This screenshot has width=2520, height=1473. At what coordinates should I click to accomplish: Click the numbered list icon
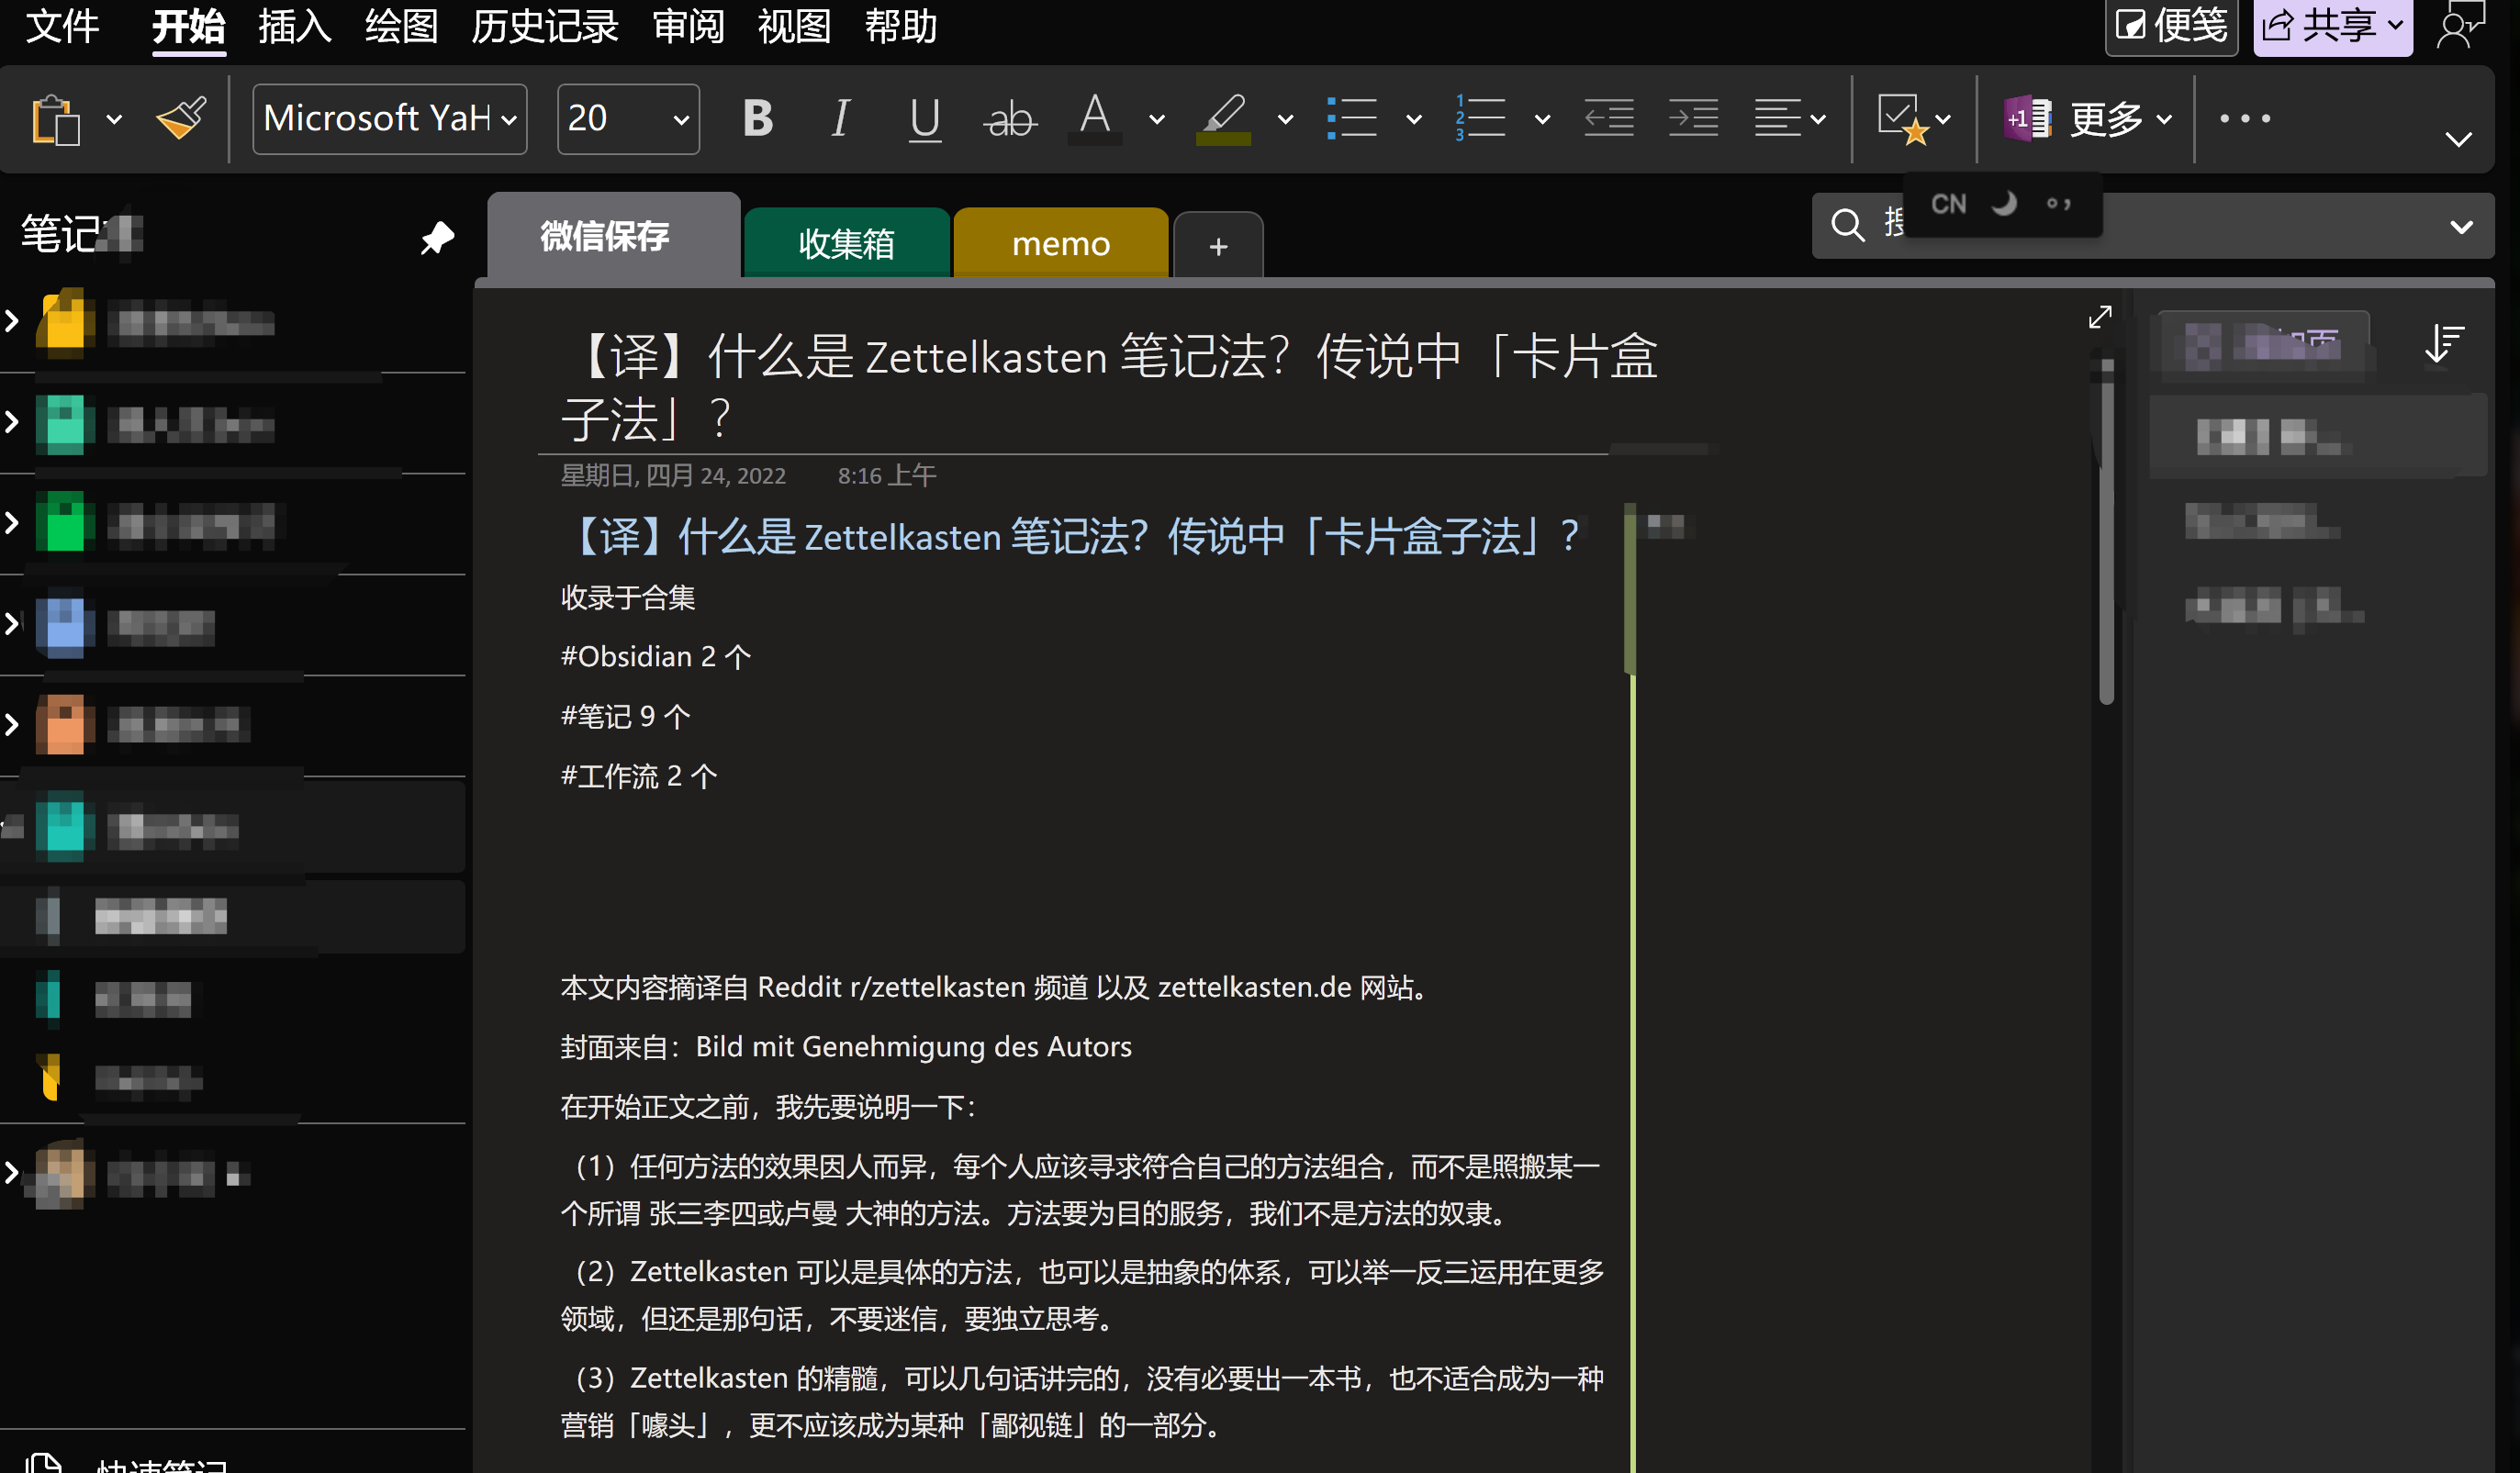coord(1479,118)
